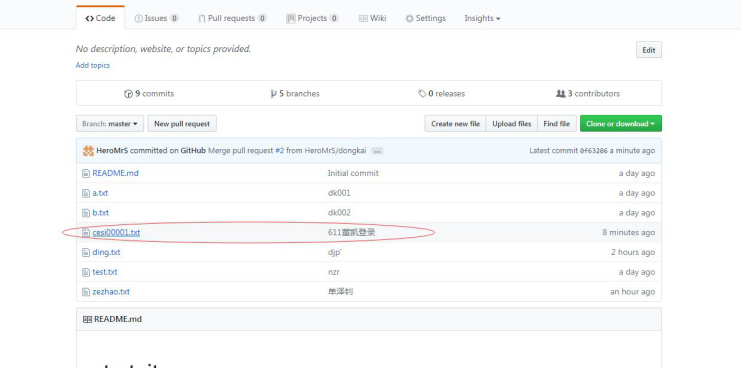Click the file icon beside cesi00001.txt
741x368 pixels.
click(86, 233)
